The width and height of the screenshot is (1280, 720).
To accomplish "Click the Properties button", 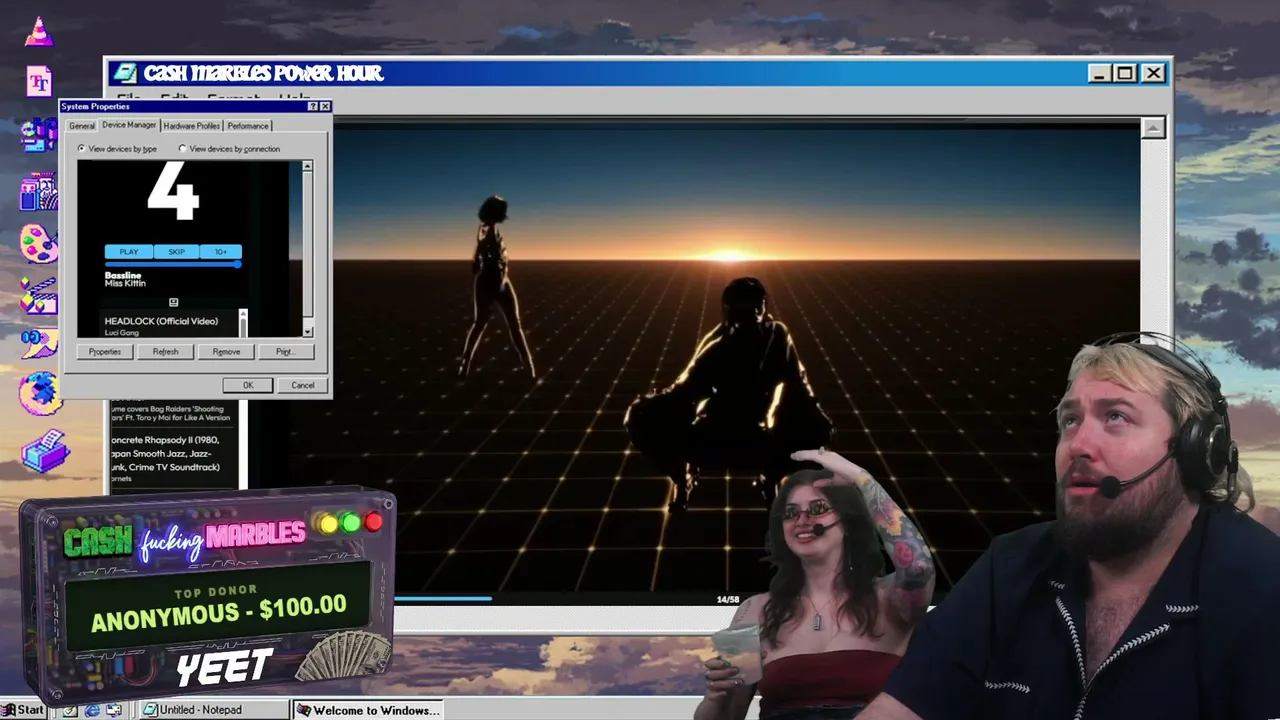I will coord(105,352).
